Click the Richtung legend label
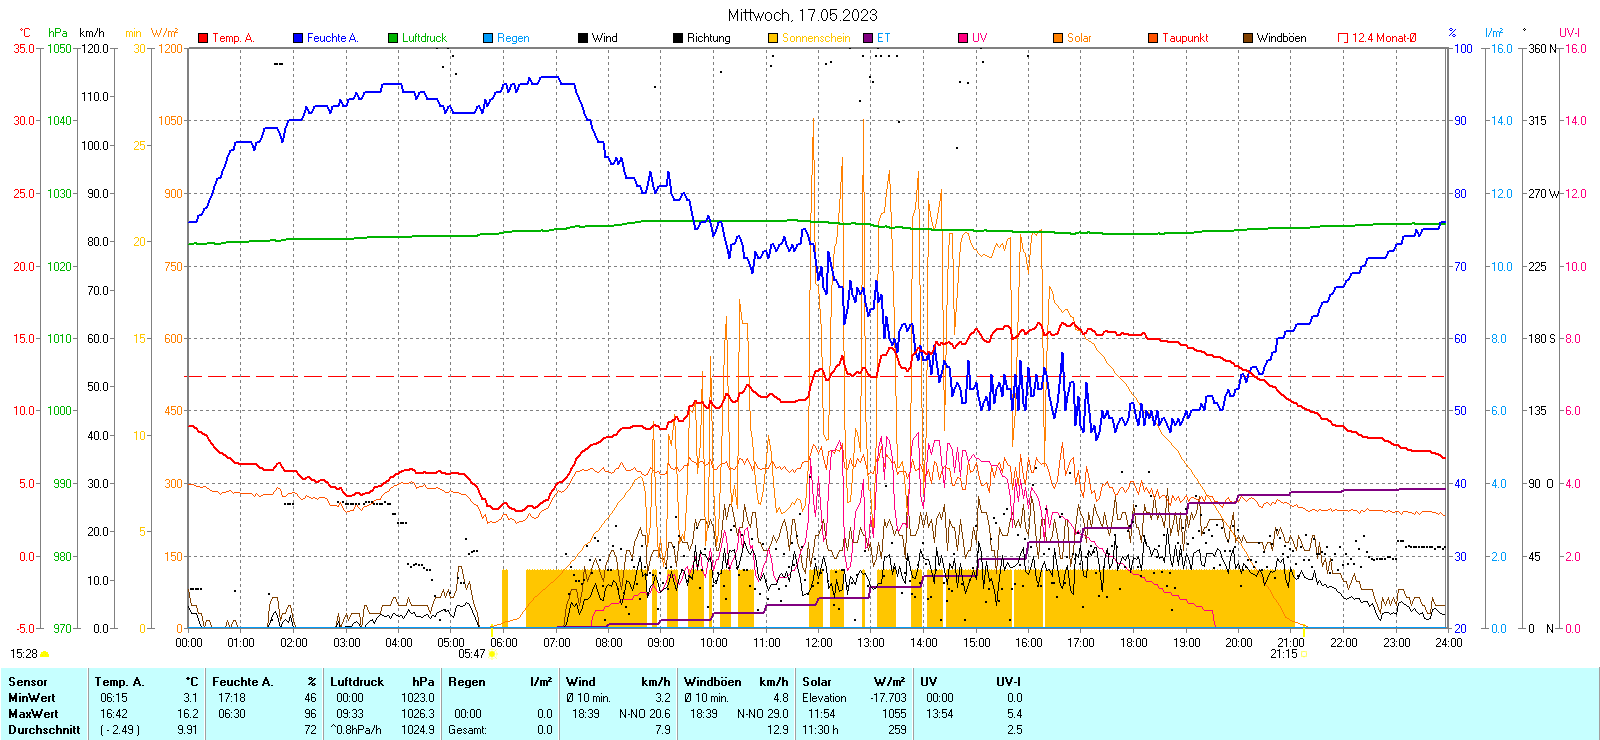The width and height of the screenshot is (1600, 740). point(708,38)
